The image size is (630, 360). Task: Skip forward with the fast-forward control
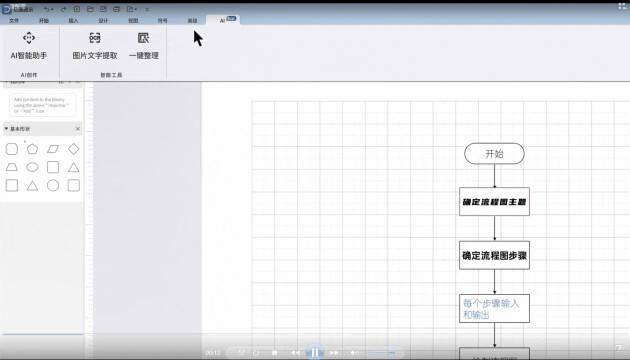coord(334,352)
